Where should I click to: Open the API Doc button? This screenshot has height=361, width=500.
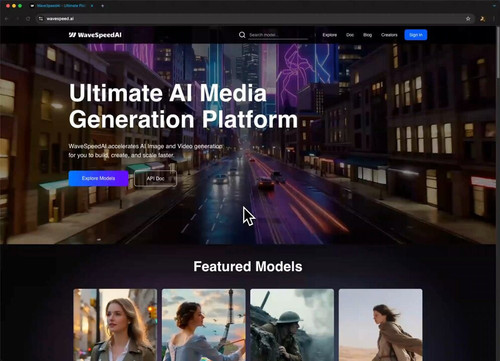pyautogui.click(x=155, y=178)
